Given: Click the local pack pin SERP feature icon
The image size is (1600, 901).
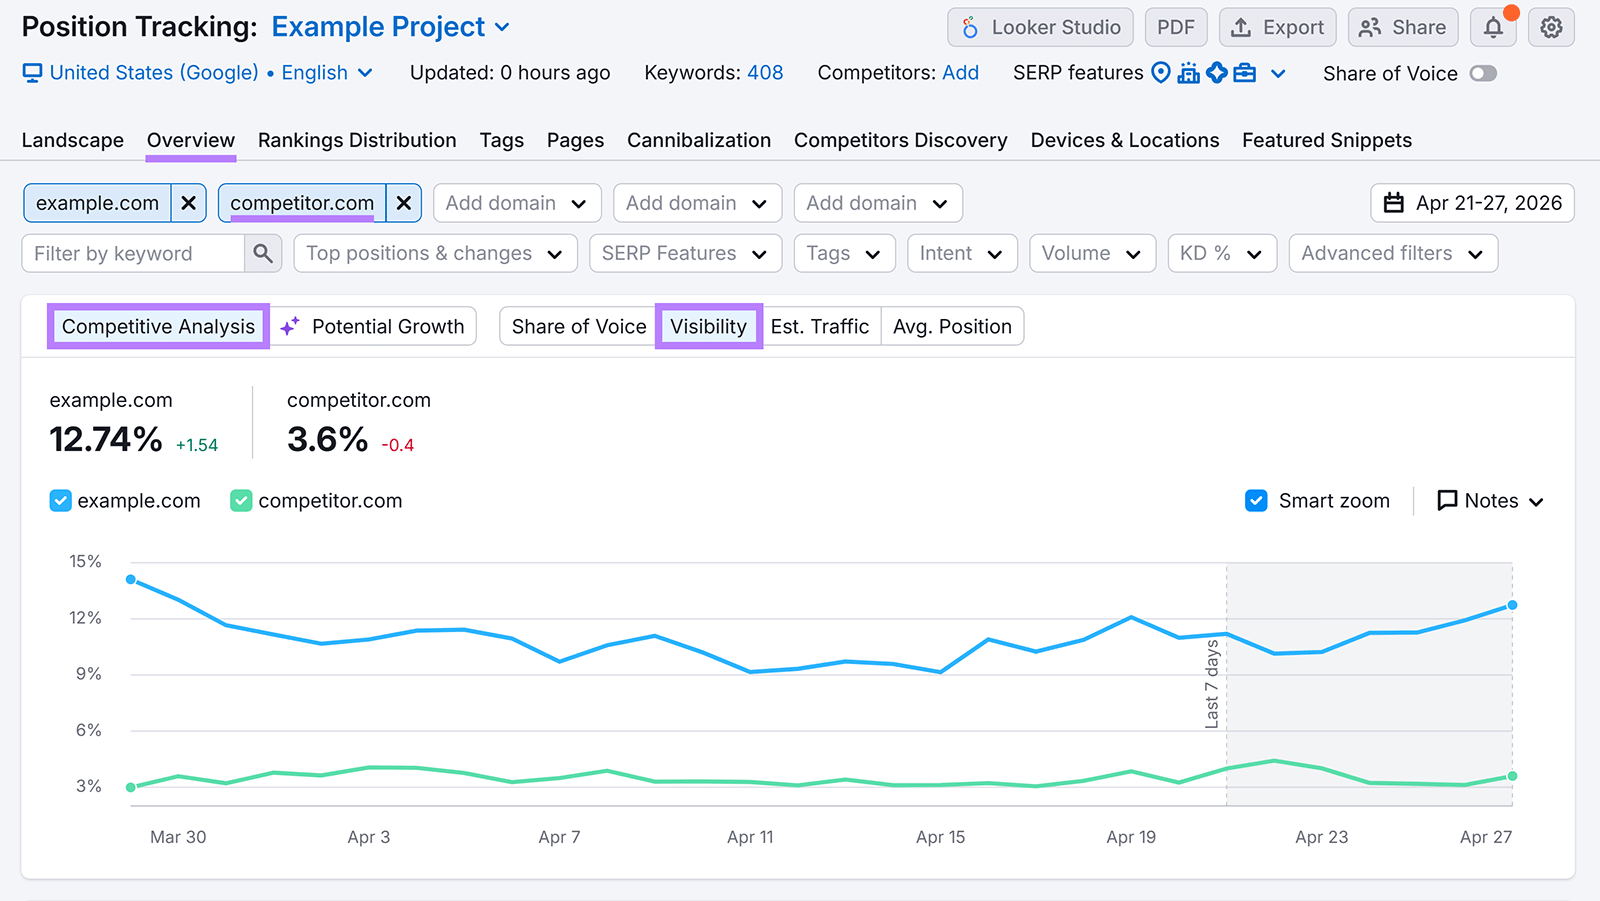Looking at the screenshot, I should [1161, 73].
